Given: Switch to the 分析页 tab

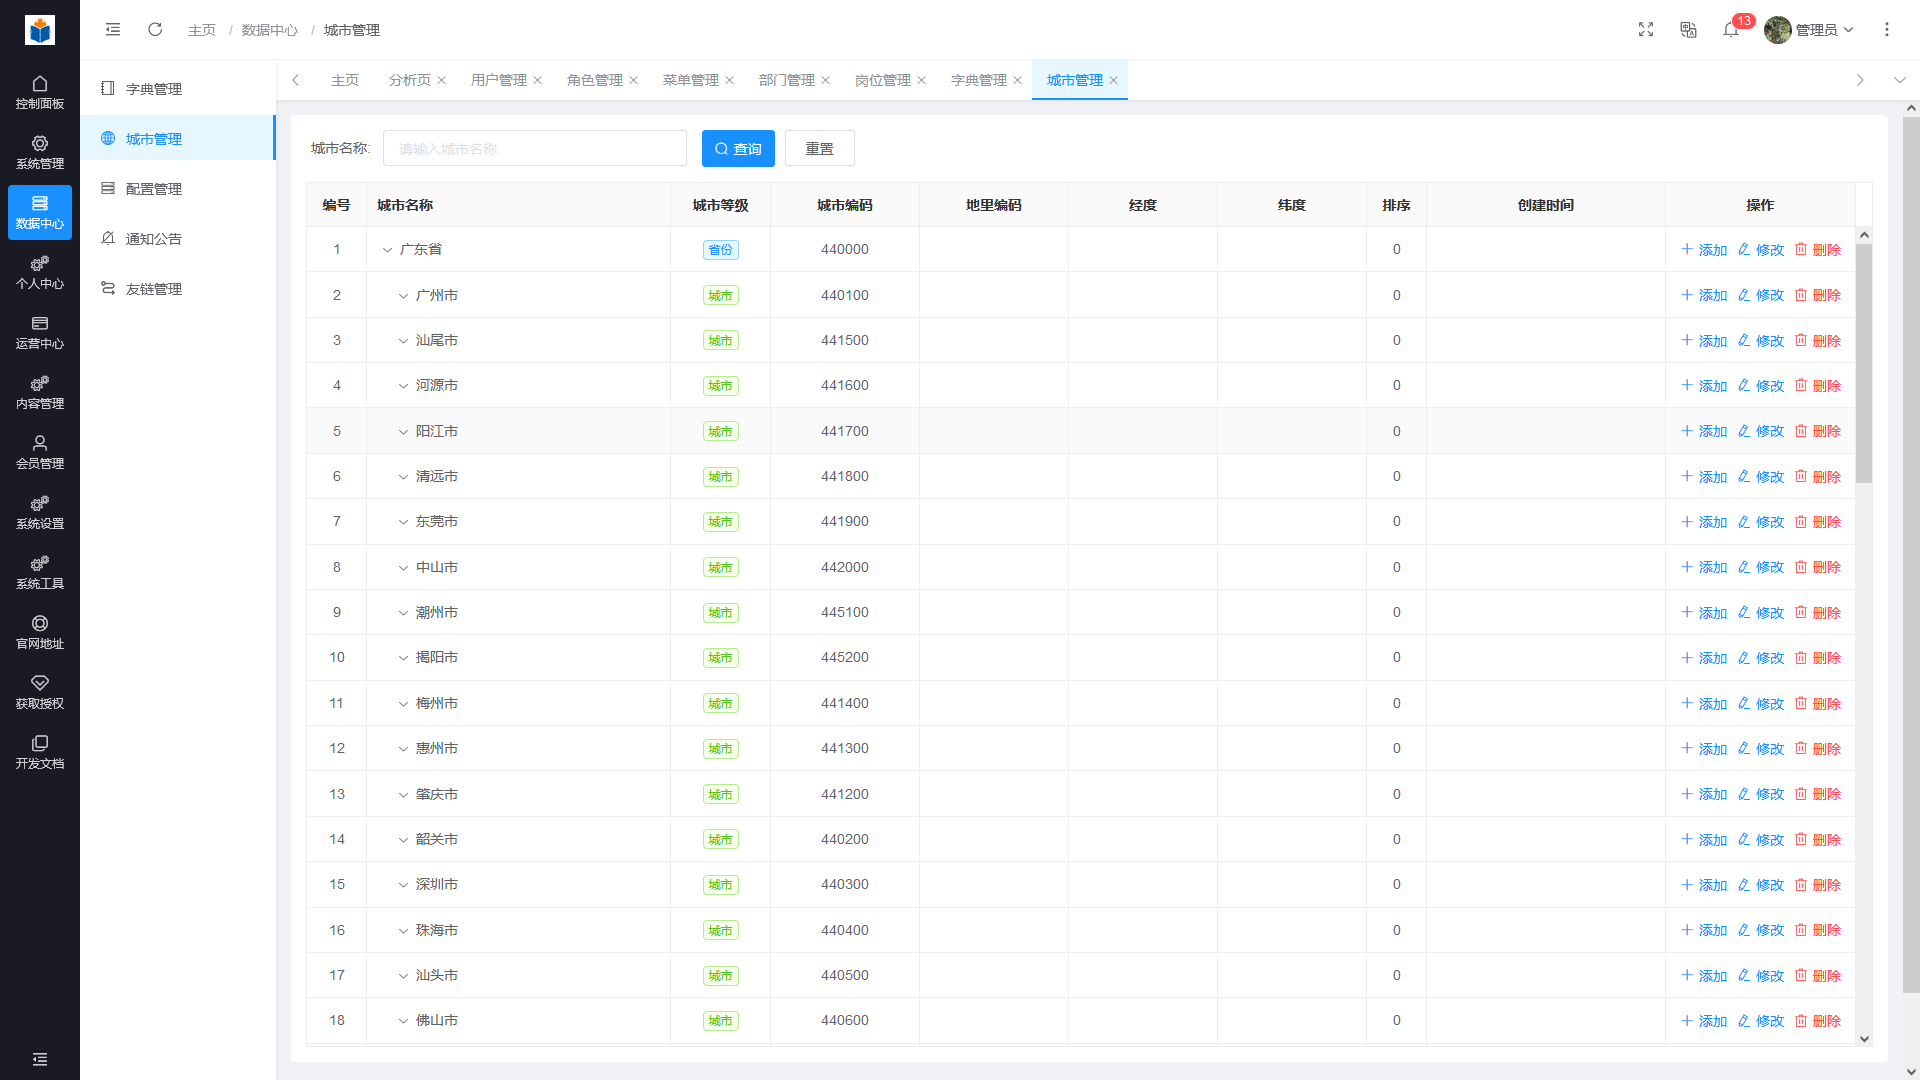Looking at the screenshot, I should click(409, 80).
